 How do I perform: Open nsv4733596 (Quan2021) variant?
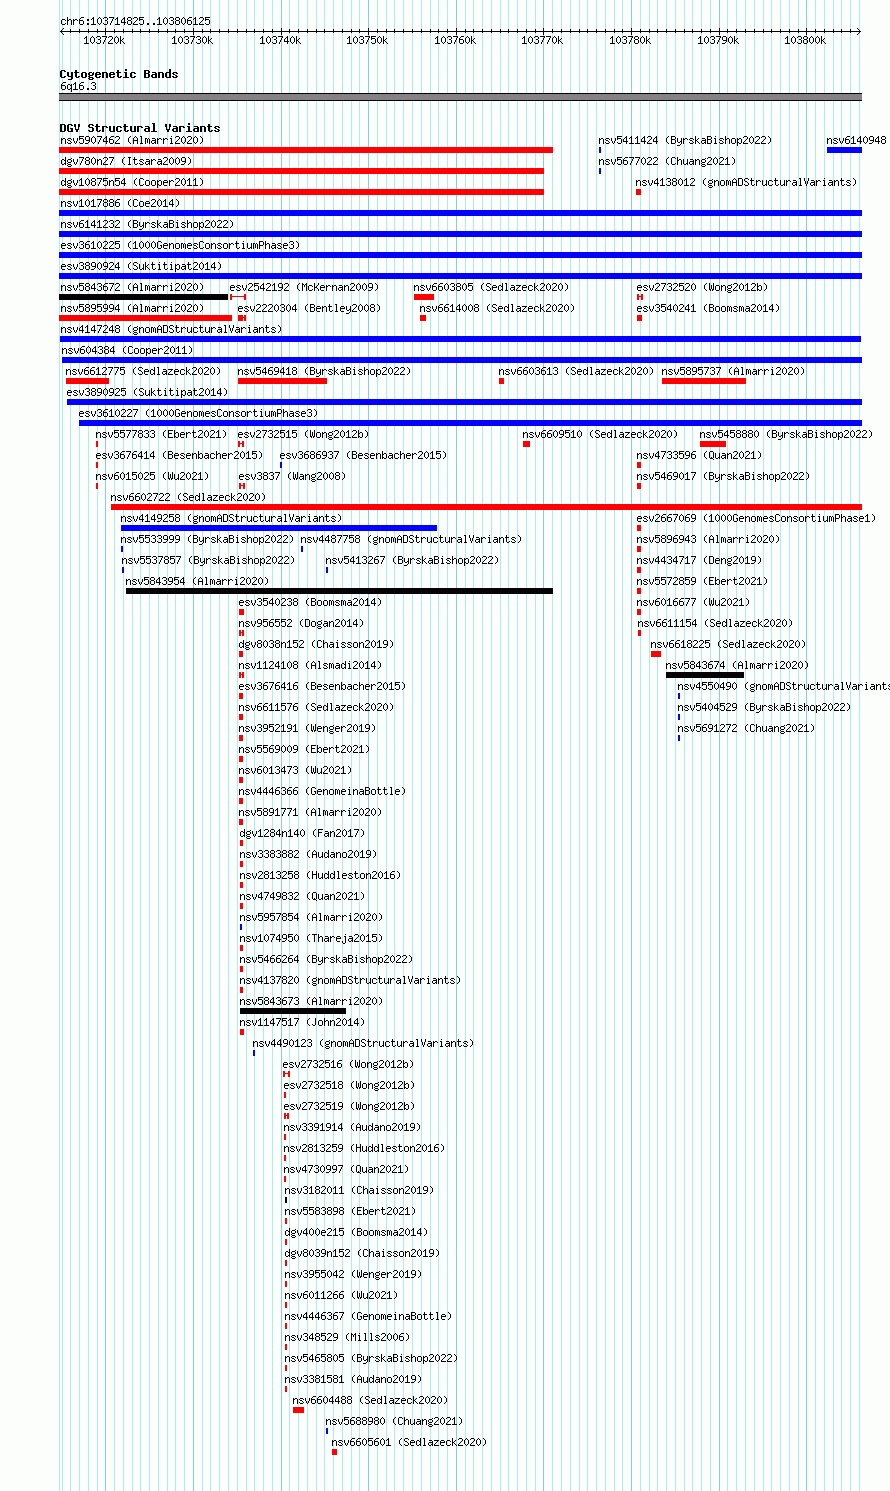click(700, 456)
